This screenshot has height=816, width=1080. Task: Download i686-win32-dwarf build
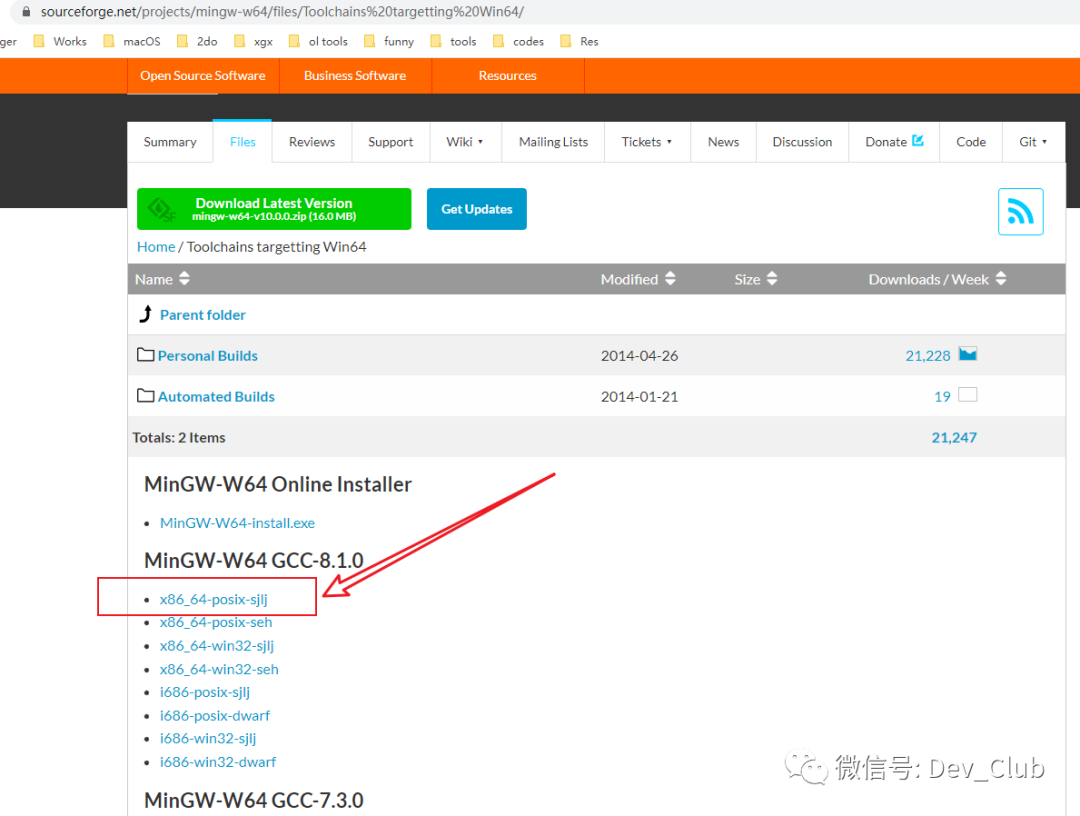click(x=218, y=762)
